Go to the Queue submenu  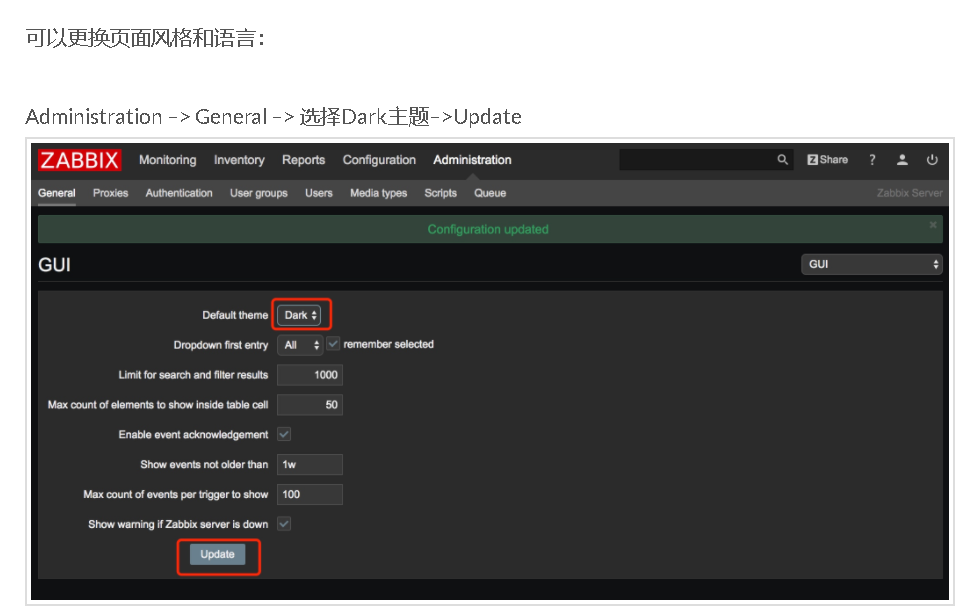[490, 193]
